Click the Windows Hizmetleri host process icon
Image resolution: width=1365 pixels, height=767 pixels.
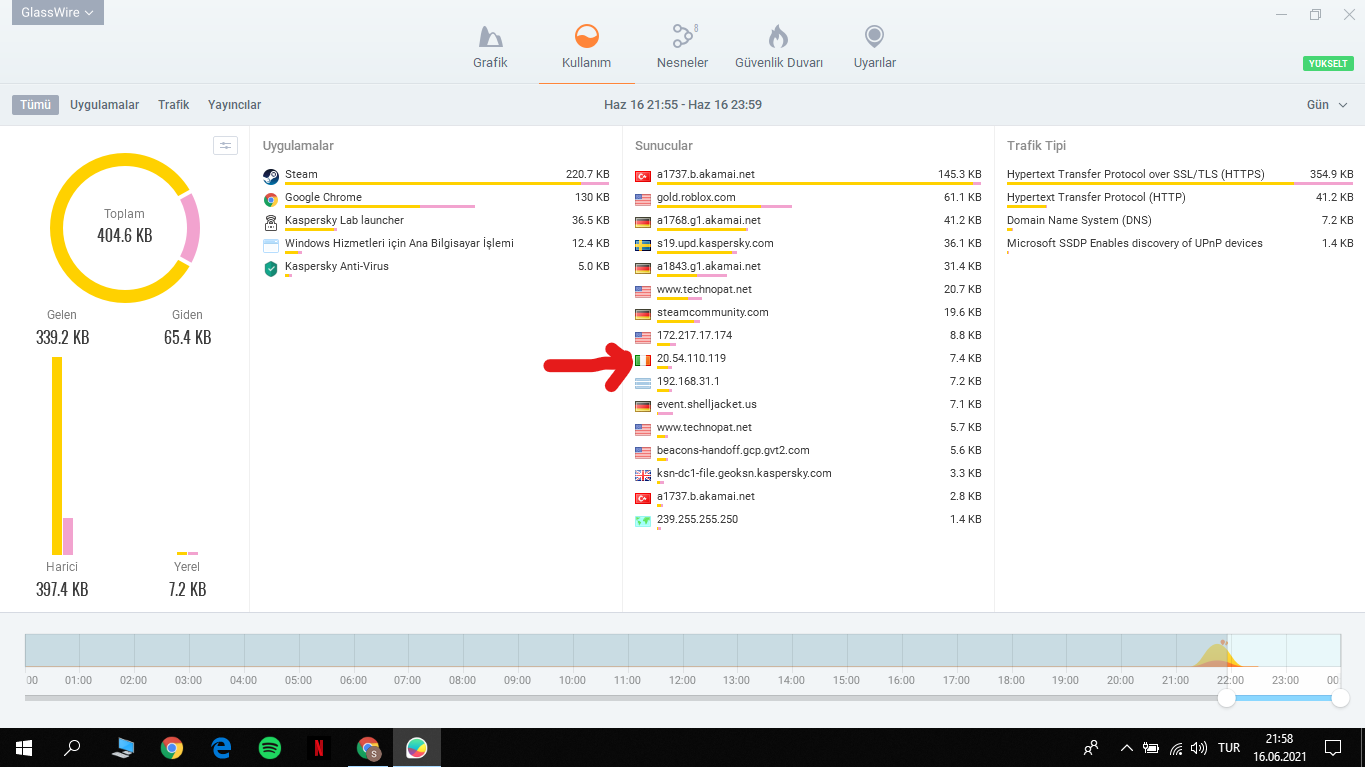[x=271, y=245]
